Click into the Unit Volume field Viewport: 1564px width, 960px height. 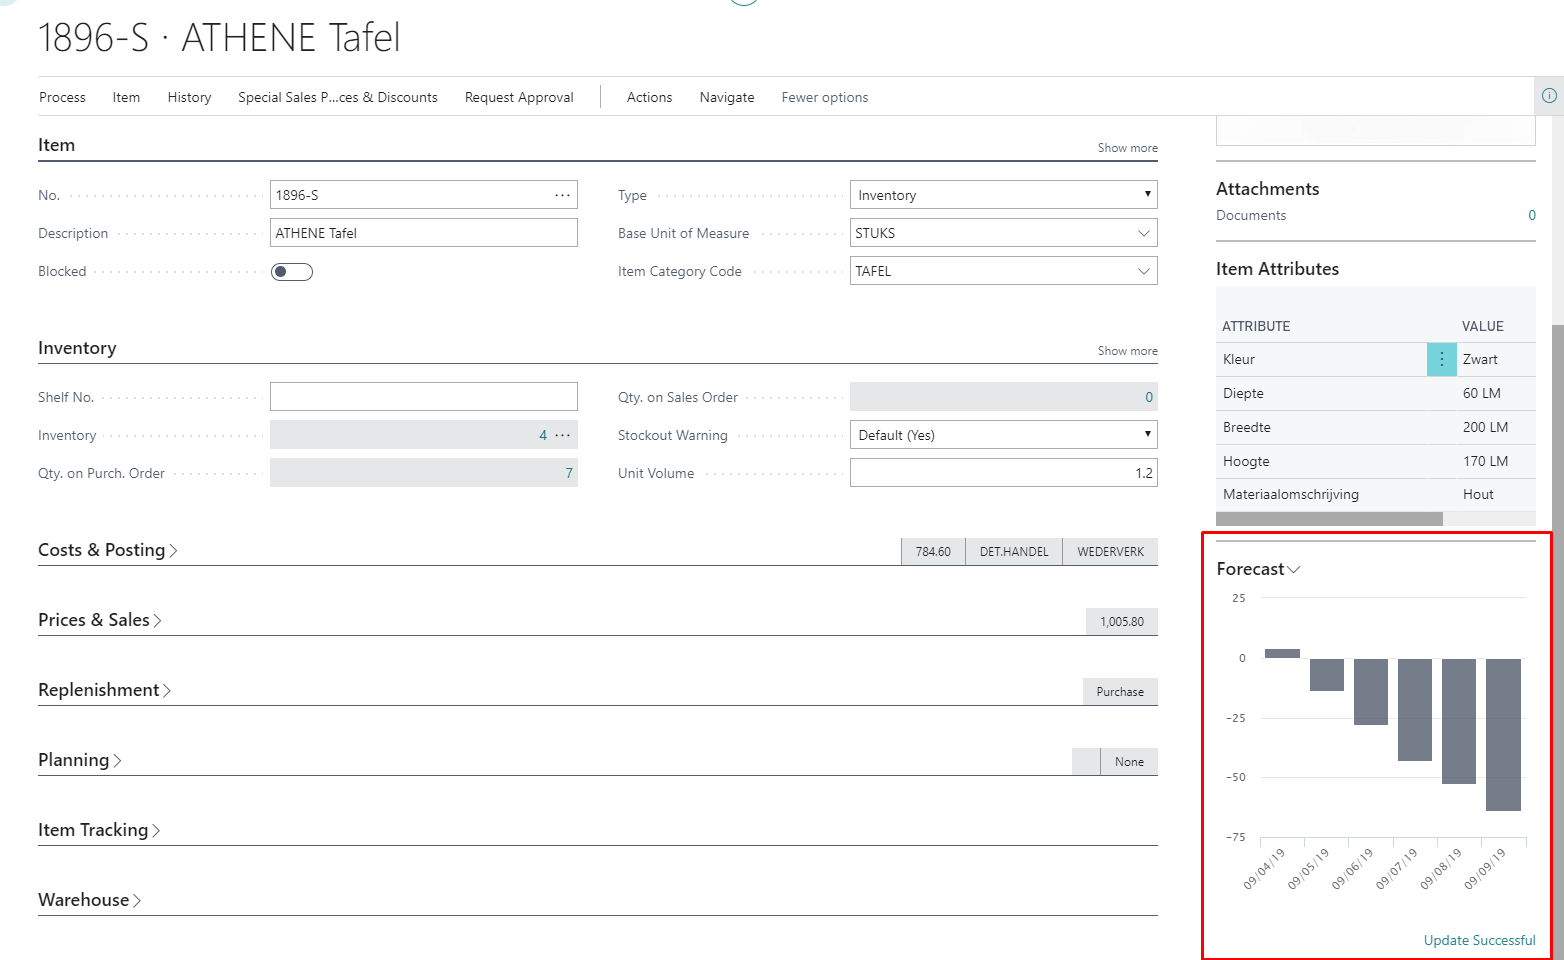coord(1004,473)
